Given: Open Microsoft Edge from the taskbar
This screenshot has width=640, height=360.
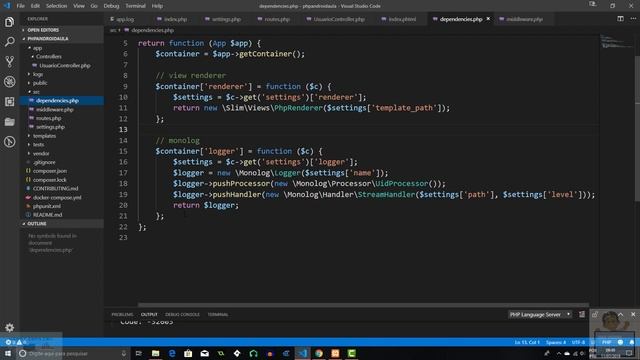Looking at the screenshot, I should [x=172, y=353].
